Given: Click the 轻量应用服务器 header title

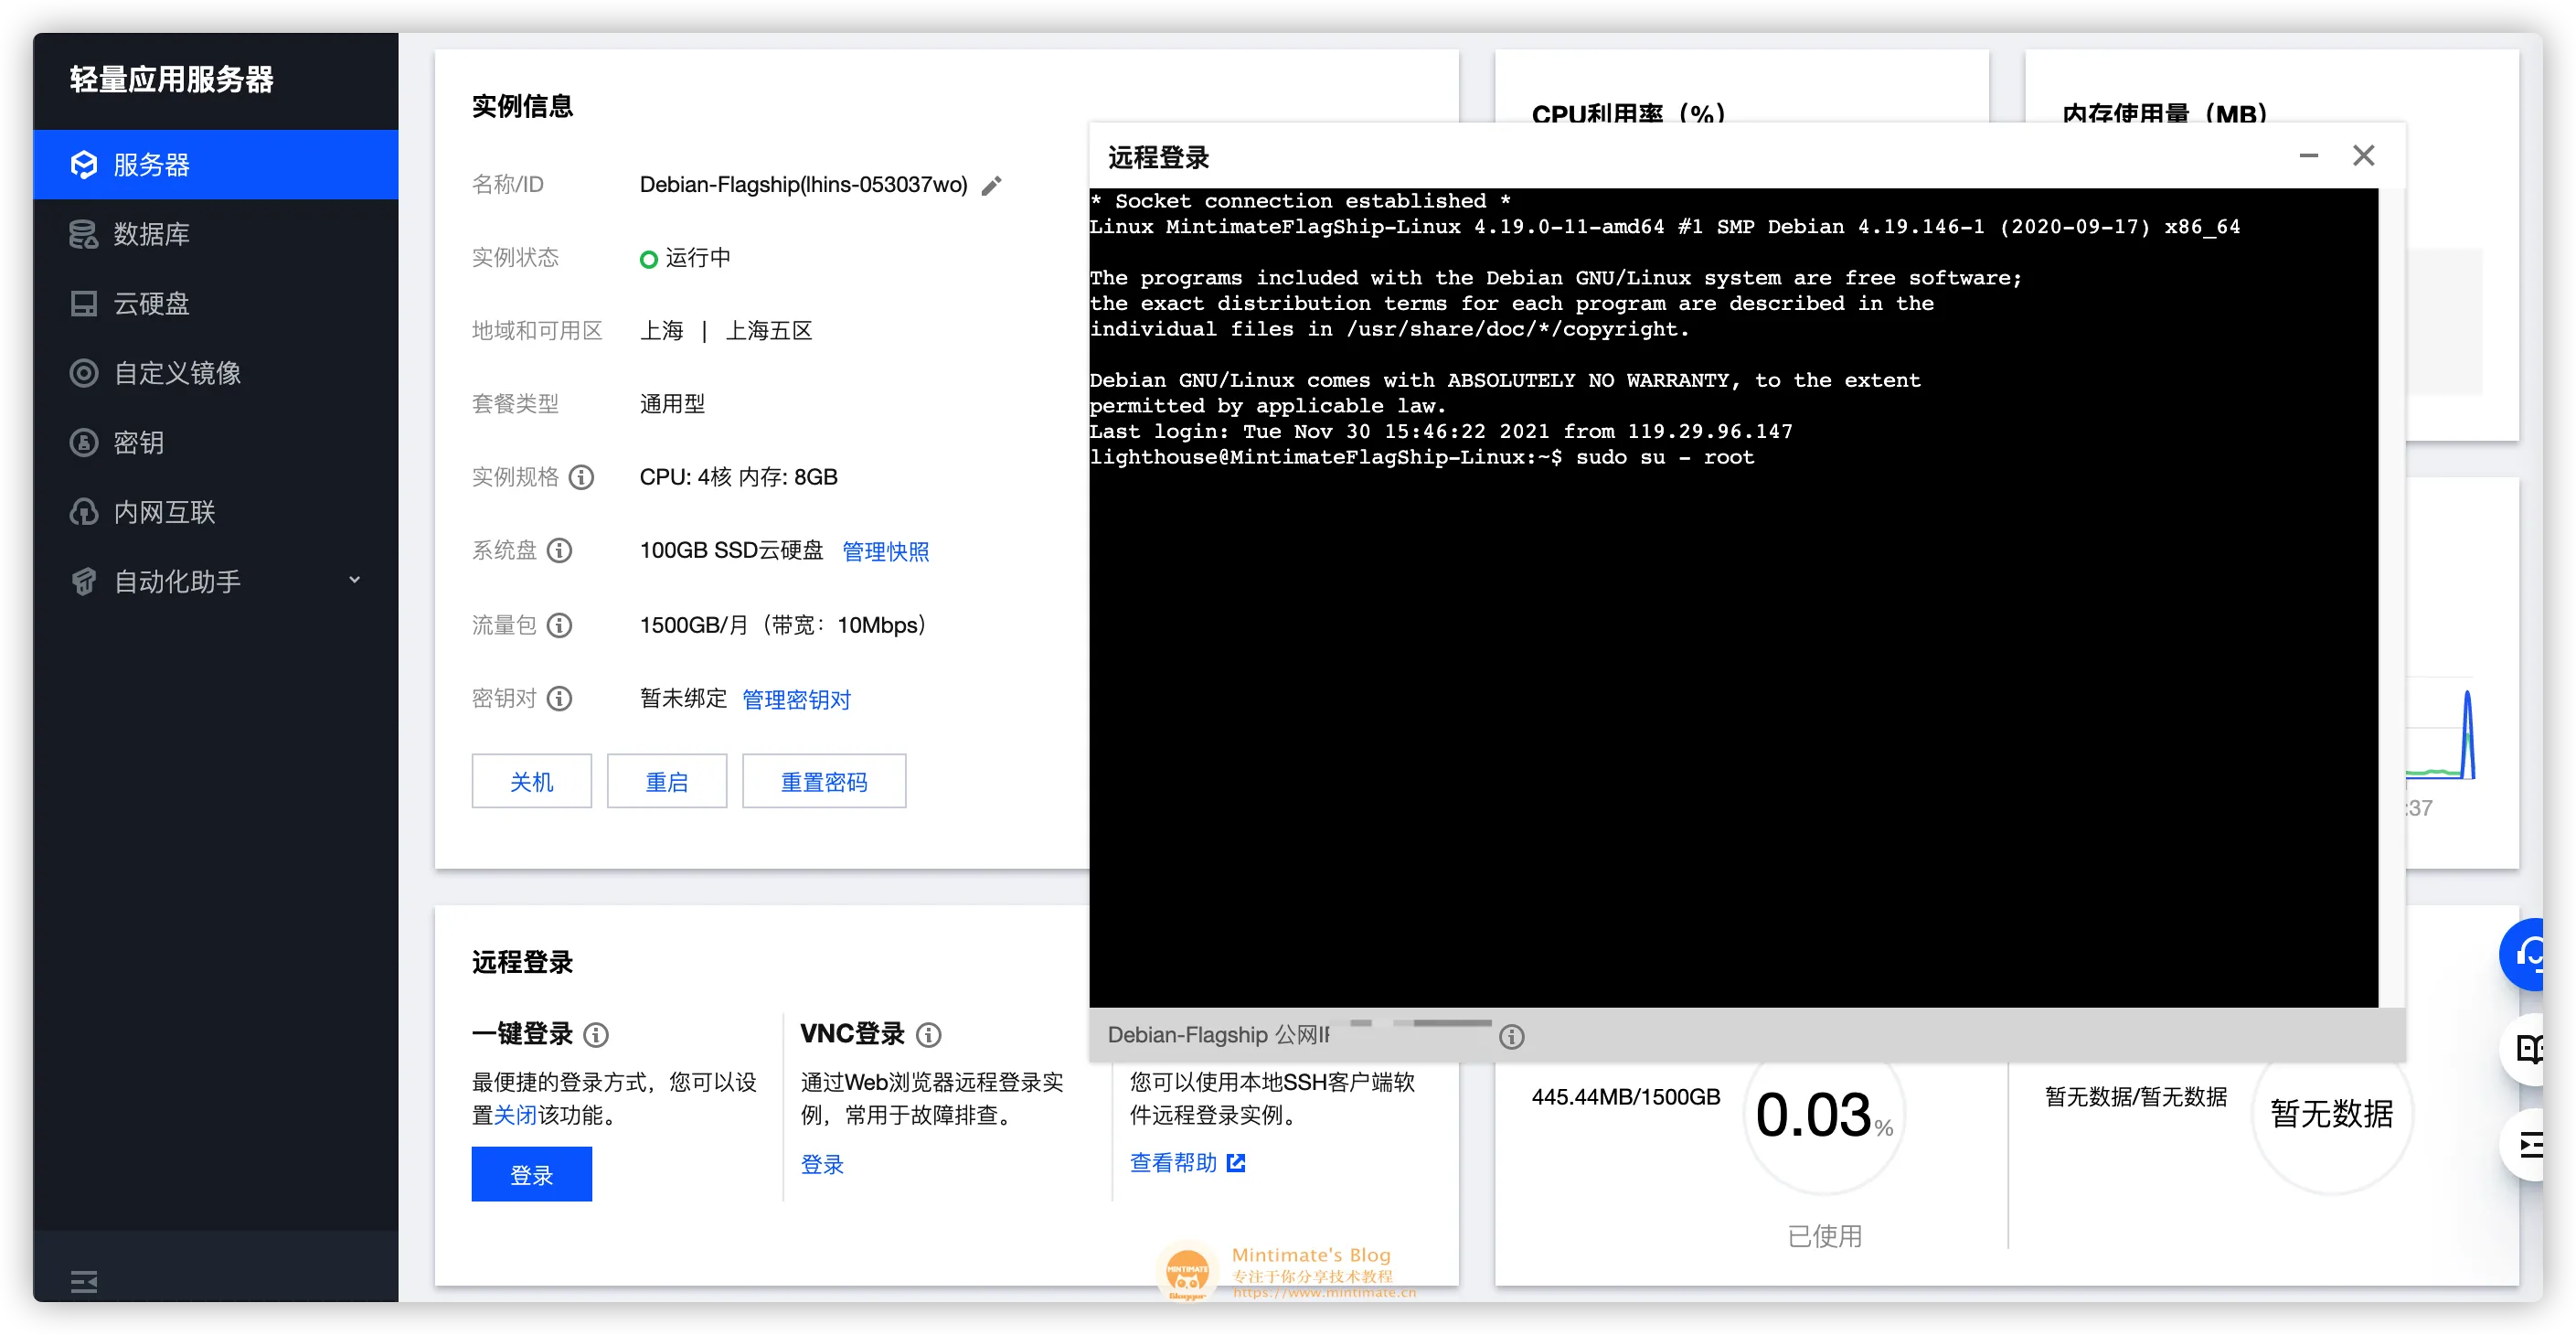Looking at the screenshot, I should 171,79.
